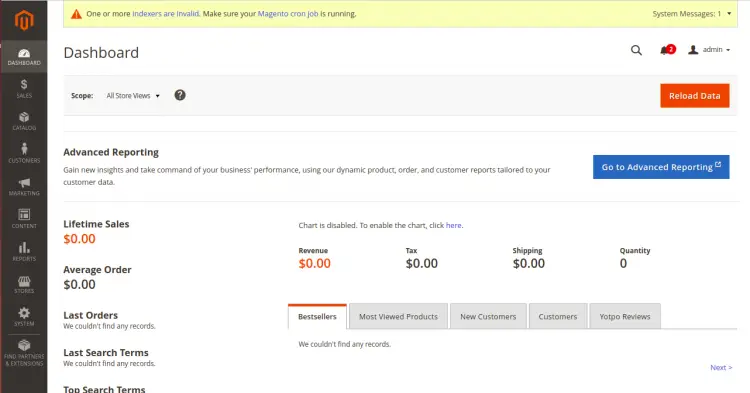Viewport: 750px width, 393px height.
Task: Click the Next > link
Action: 721,368
